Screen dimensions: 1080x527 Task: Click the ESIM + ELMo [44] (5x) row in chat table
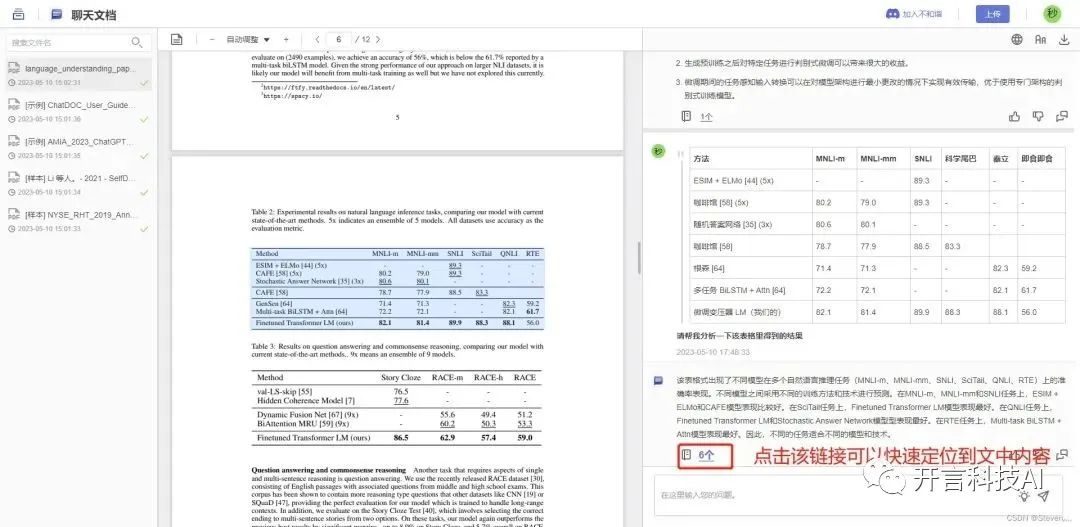[878, 180]
